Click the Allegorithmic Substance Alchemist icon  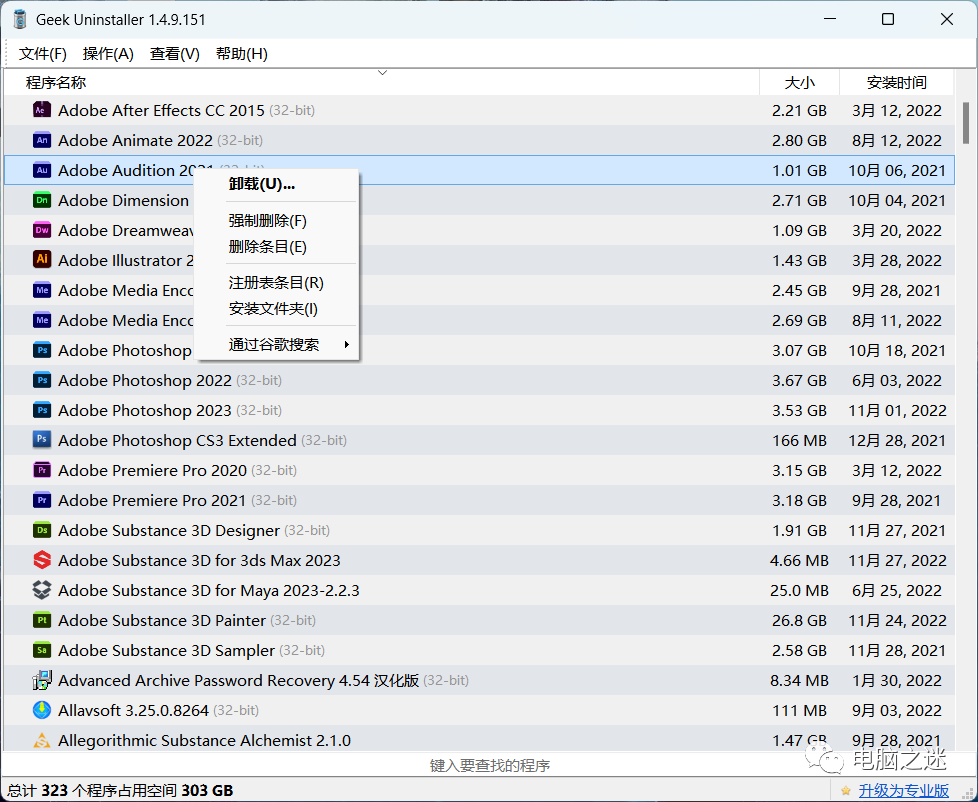[x=42, y=740]
